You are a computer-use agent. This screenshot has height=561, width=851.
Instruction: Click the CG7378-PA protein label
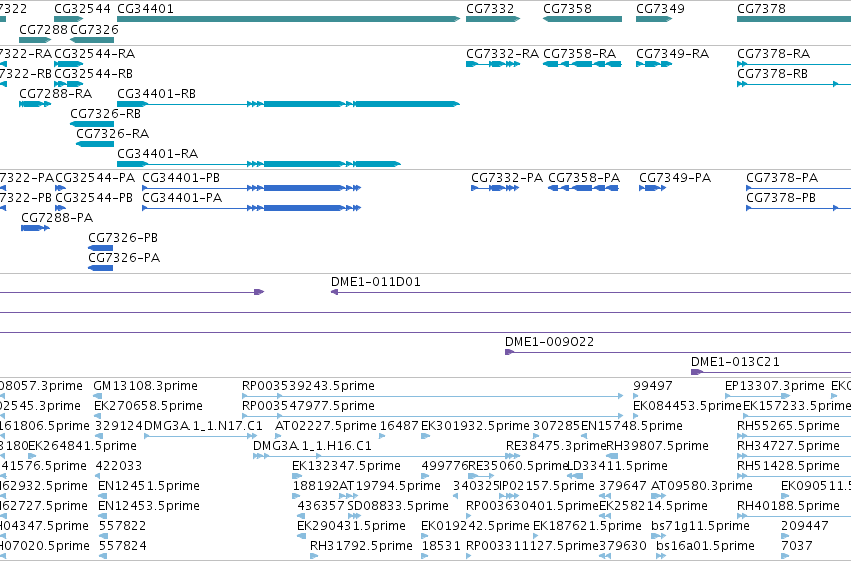coord(782,178)
